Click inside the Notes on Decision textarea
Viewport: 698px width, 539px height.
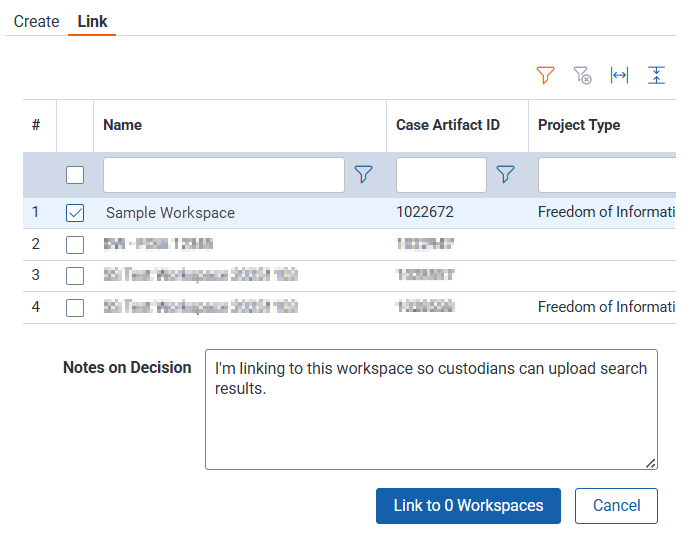431,409
